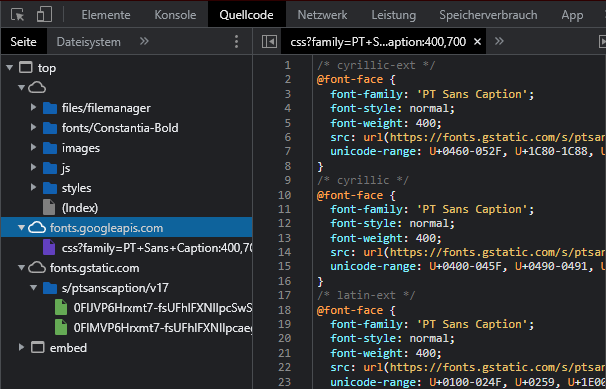
Task: Collapse the fonts.gstatic.com domain arrow
Action: pyautogui.click(x=21, y=268)
